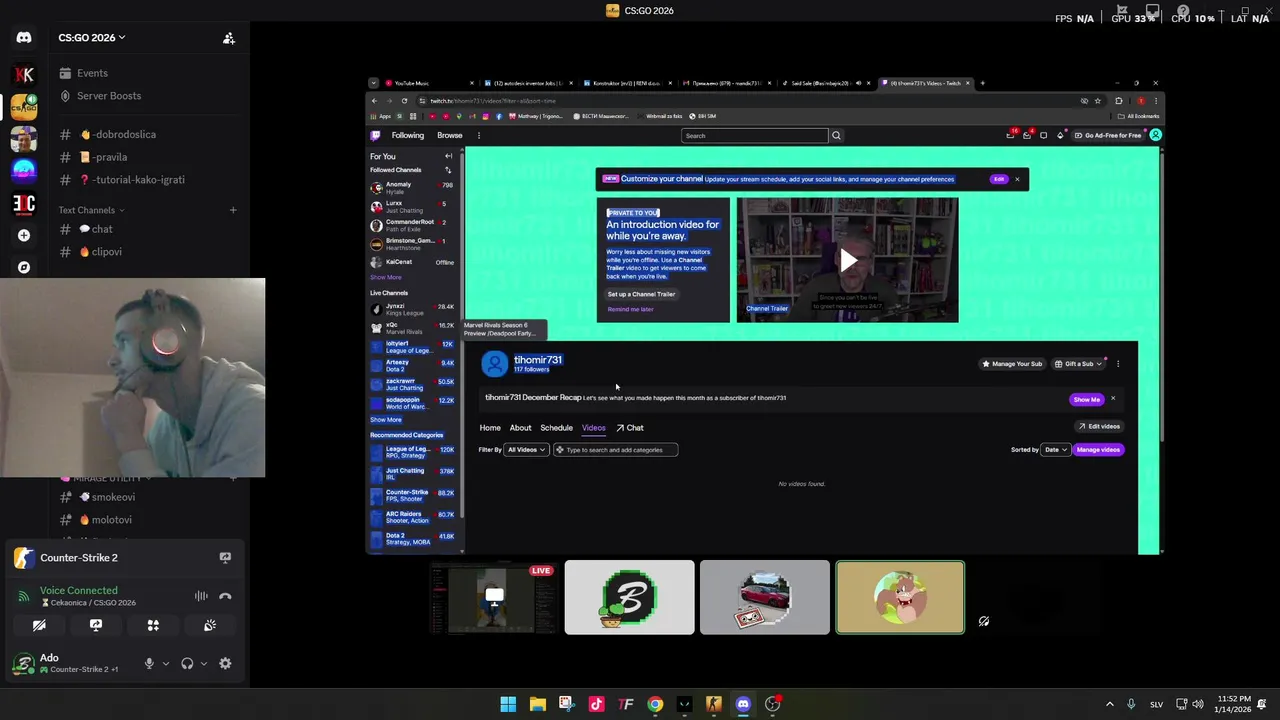
Task: Open Google Chrome from Windows taskbar
Action: [655, 704]
